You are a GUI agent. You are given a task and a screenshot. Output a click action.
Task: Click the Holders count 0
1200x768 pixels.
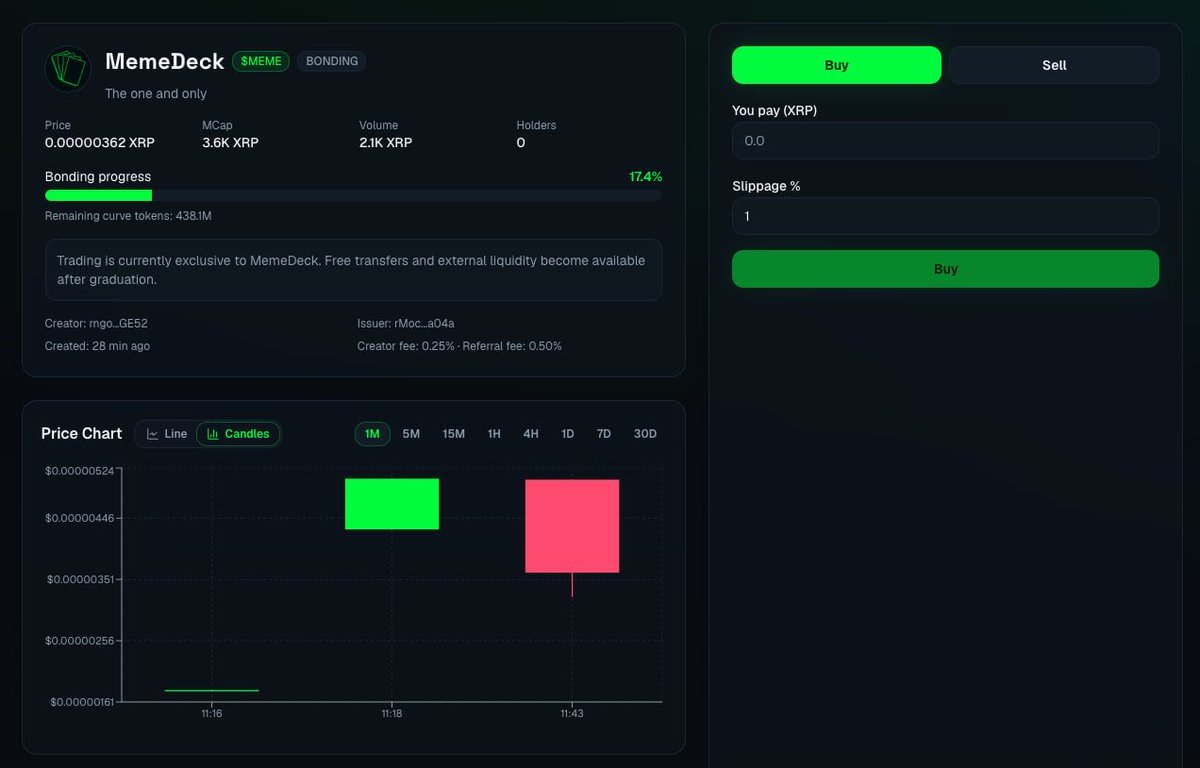(521, 143)
